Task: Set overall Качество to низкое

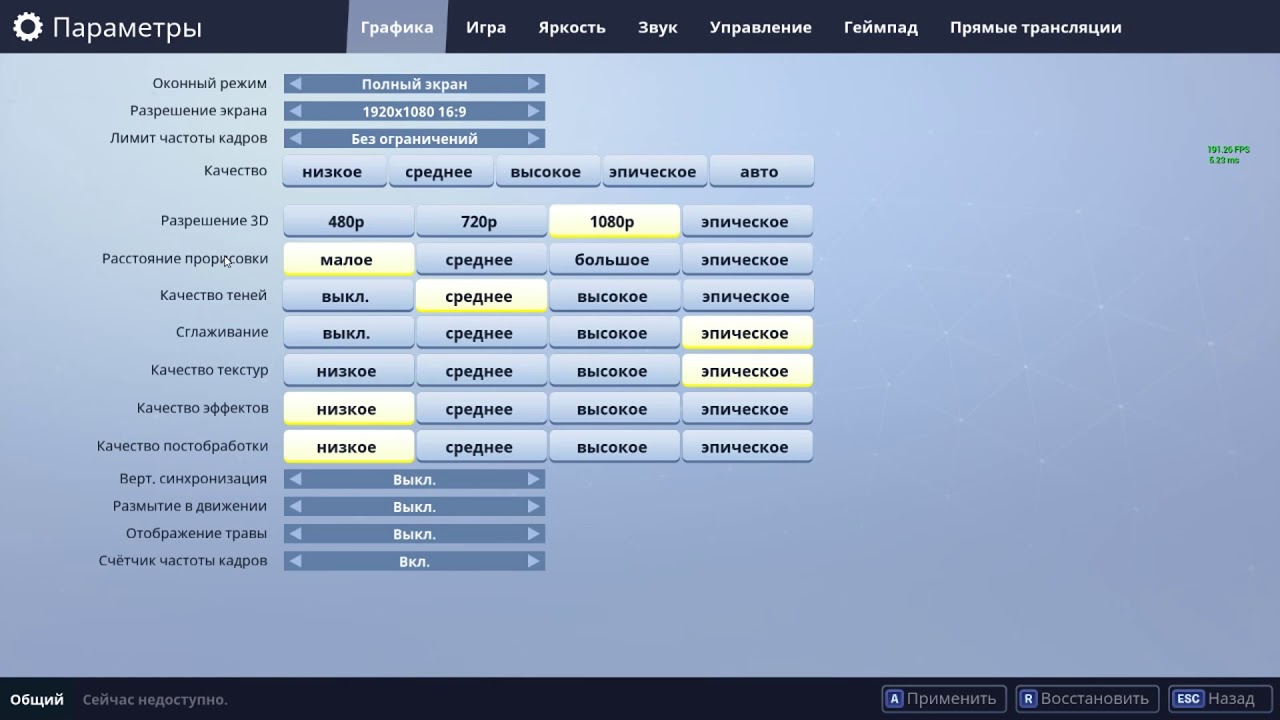Action: (x=332, y=171)
